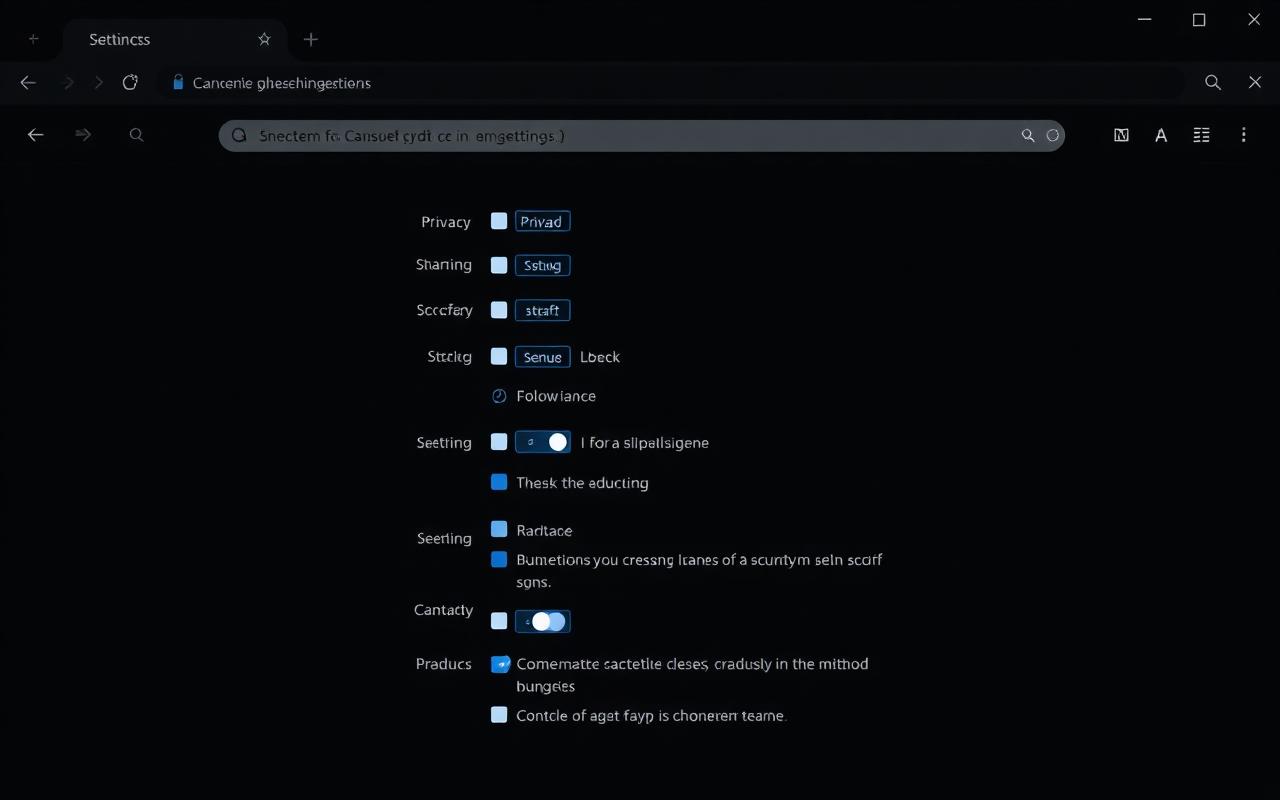Check the 'Thesk the aducting' checkbox

pyautogui.click(x=499, y=482)
